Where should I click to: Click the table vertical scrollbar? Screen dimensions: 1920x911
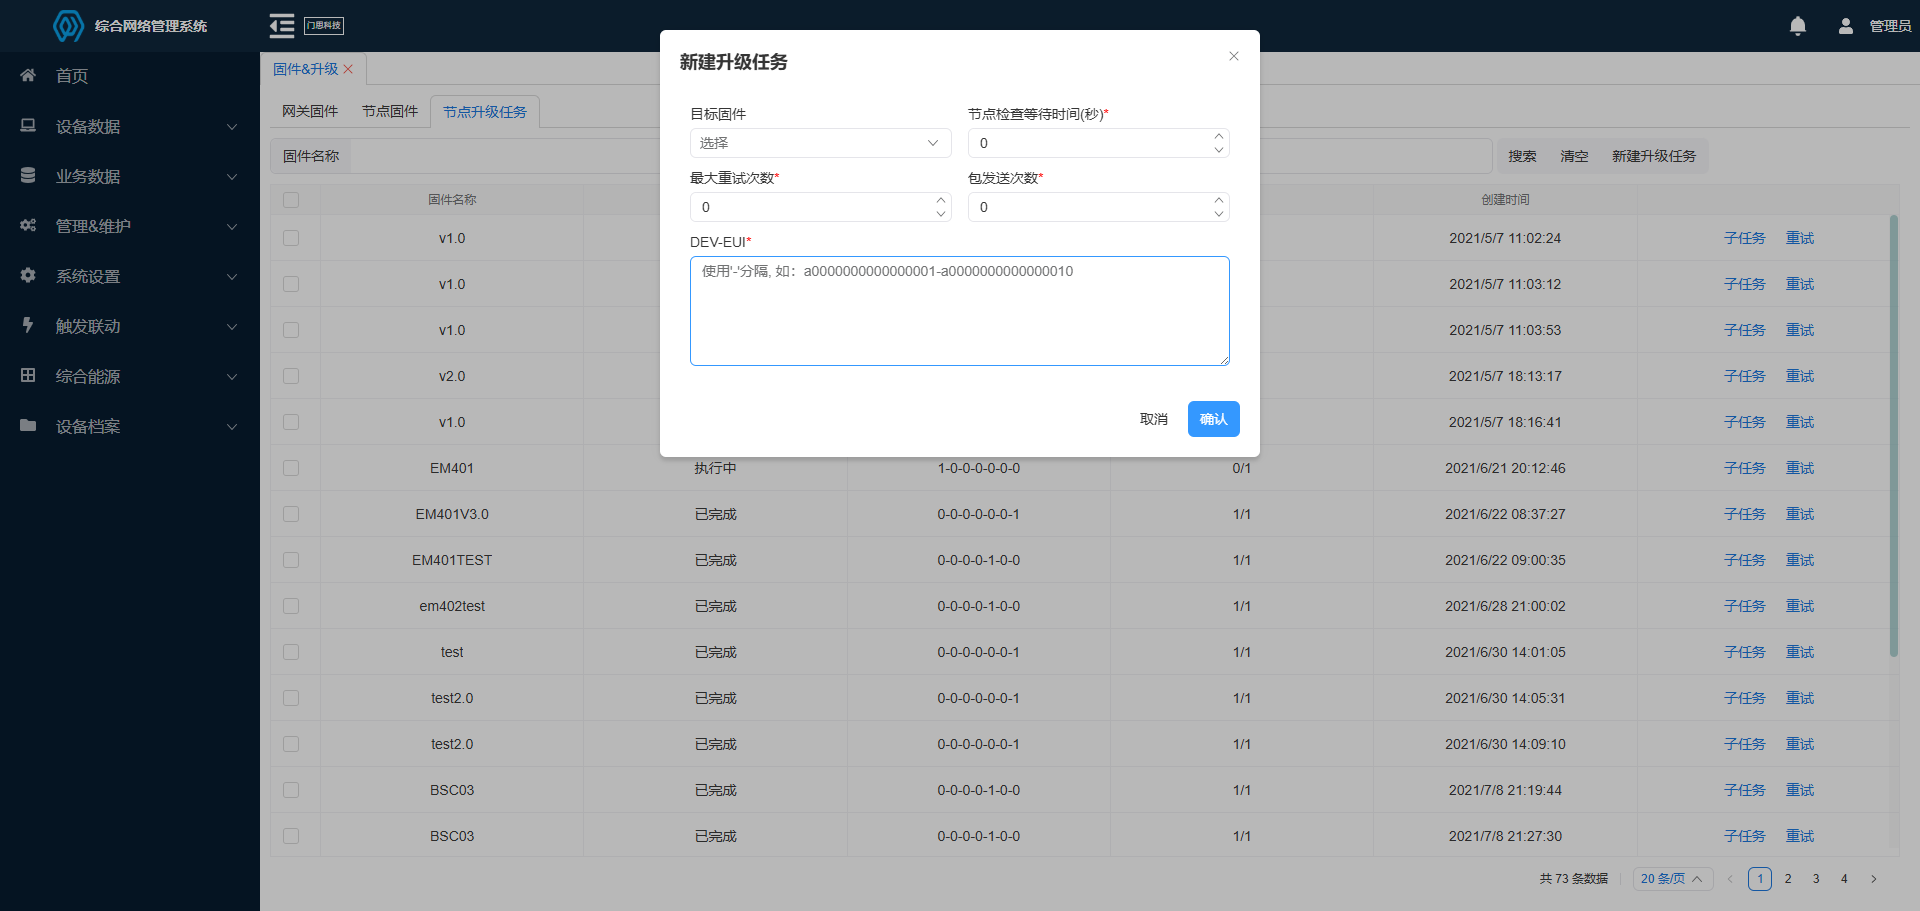click(1893, 435)
